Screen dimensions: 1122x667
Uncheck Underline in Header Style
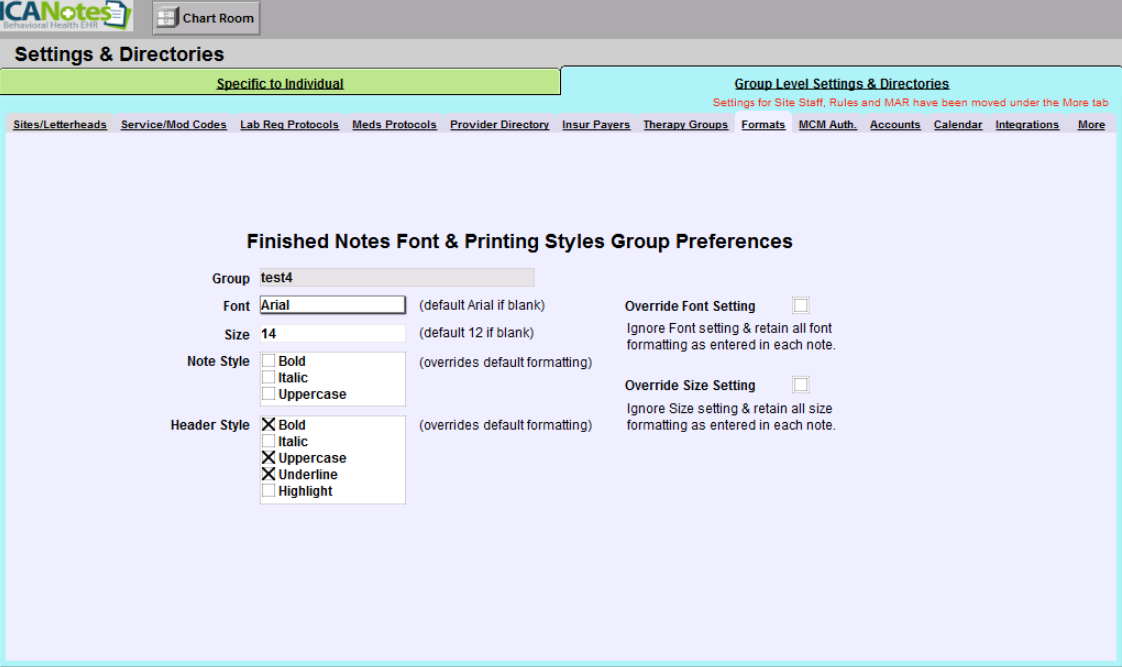[269, 474]
